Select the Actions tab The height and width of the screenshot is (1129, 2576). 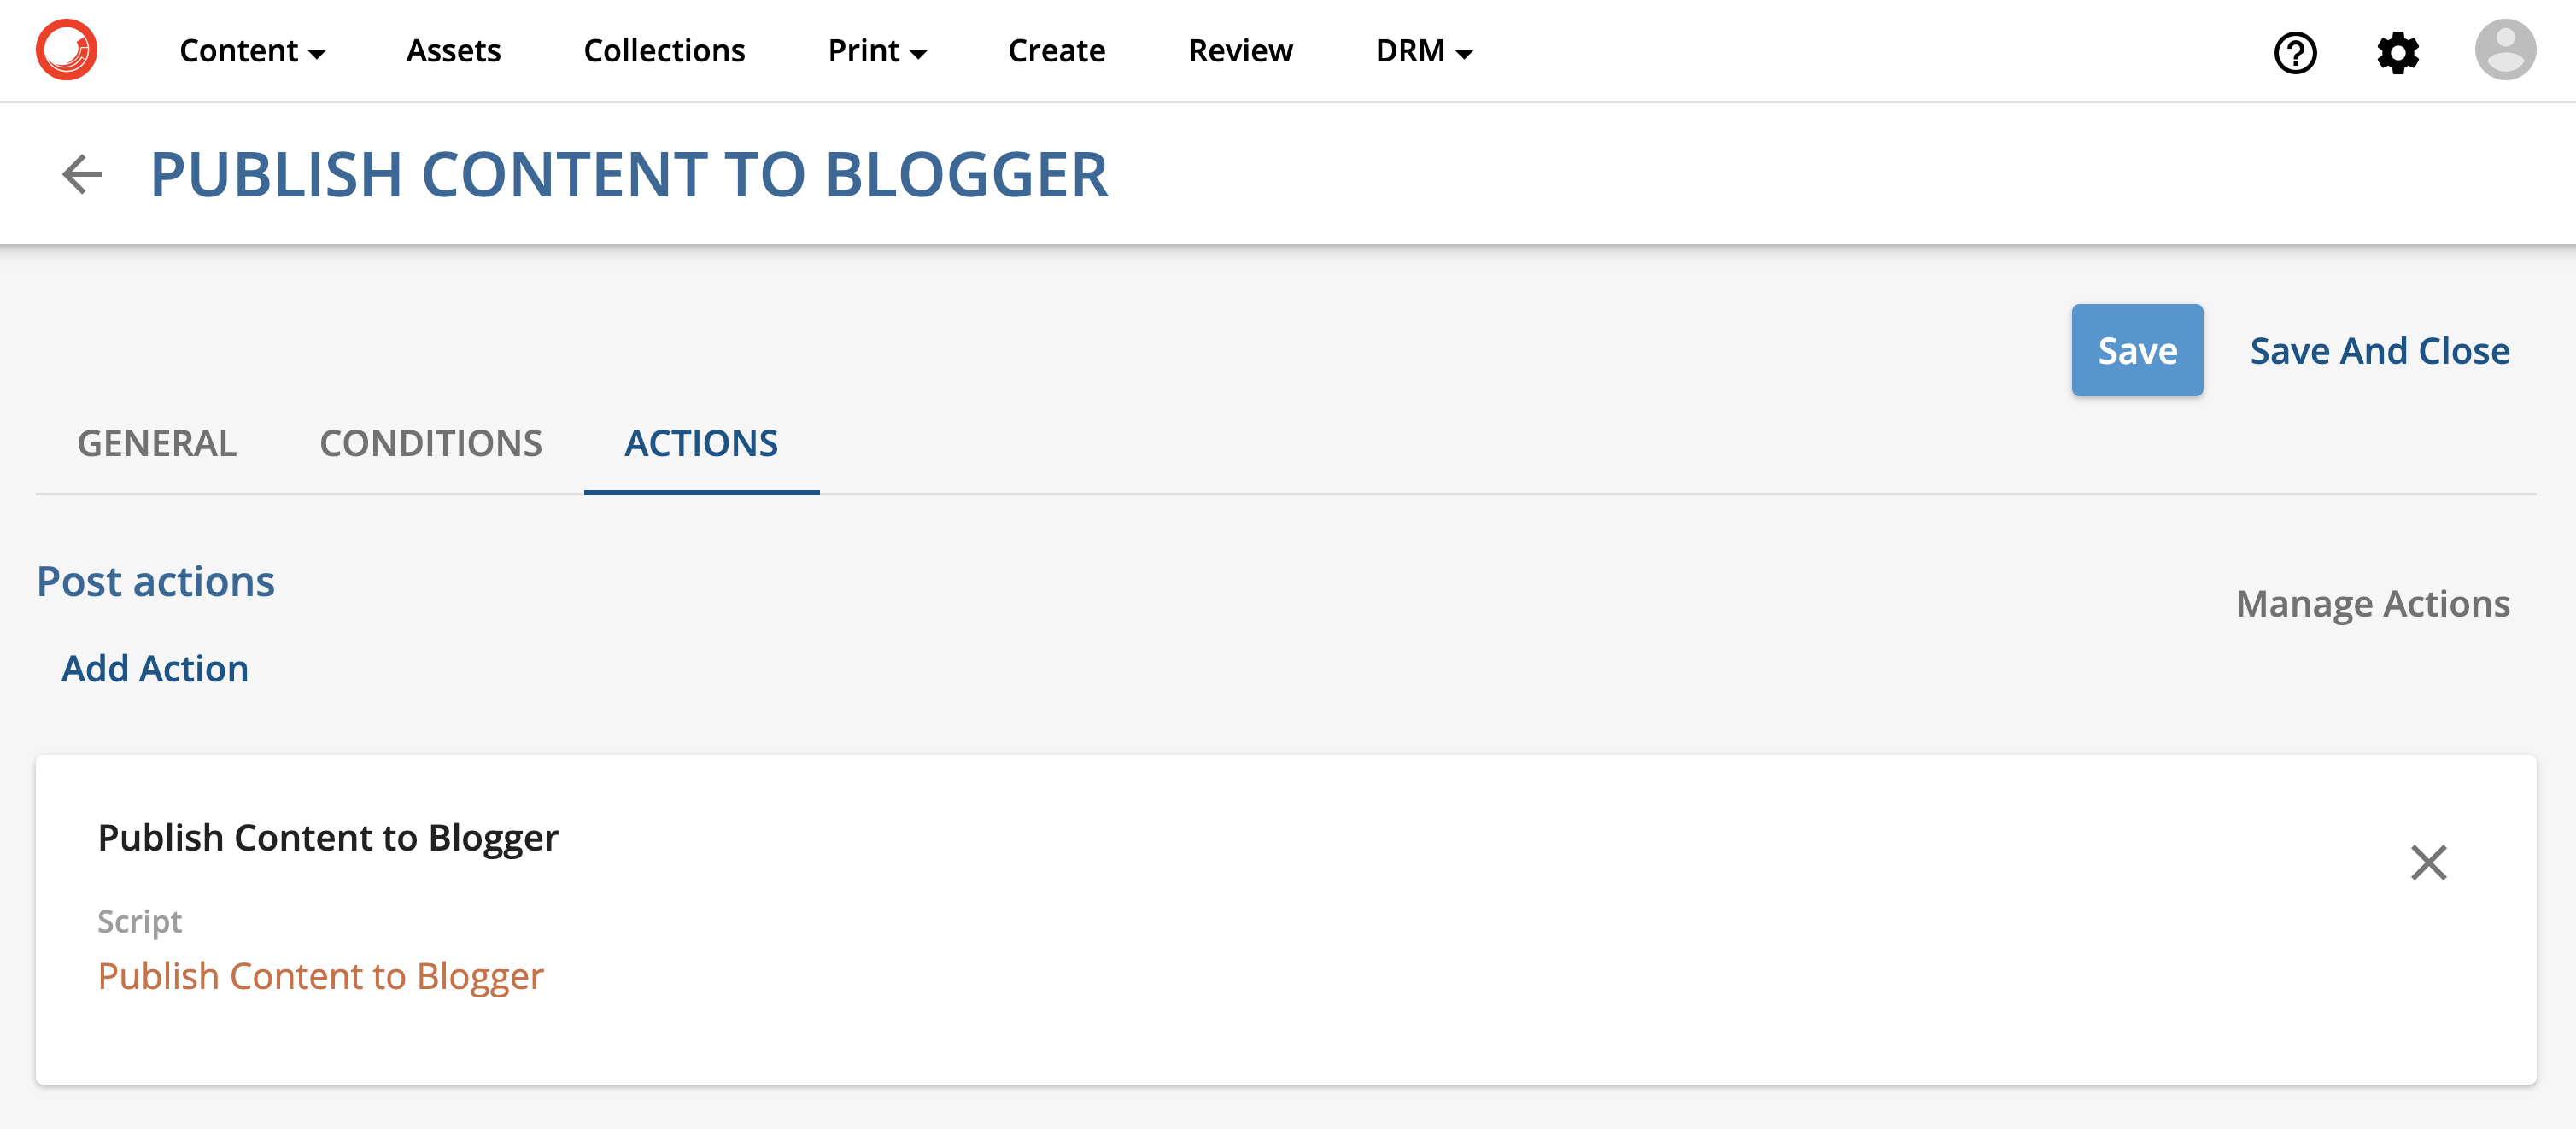coord(701,443)
